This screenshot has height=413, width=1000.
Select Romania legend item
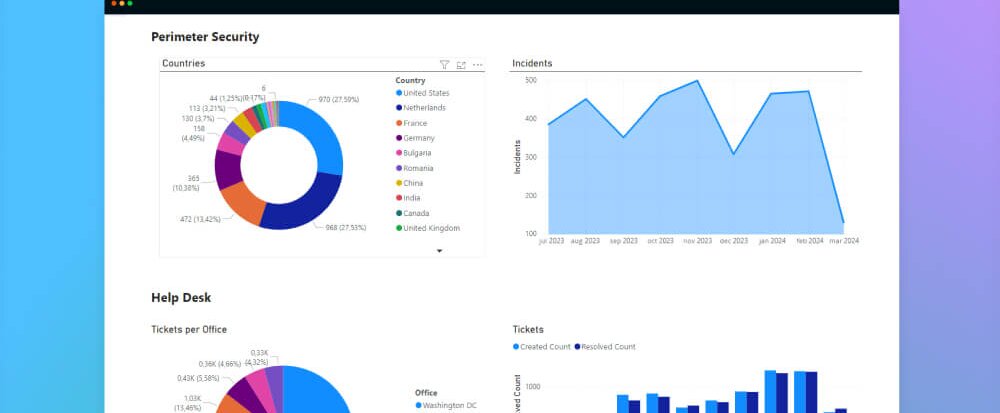pyautogui.click(x=420, y=168)
